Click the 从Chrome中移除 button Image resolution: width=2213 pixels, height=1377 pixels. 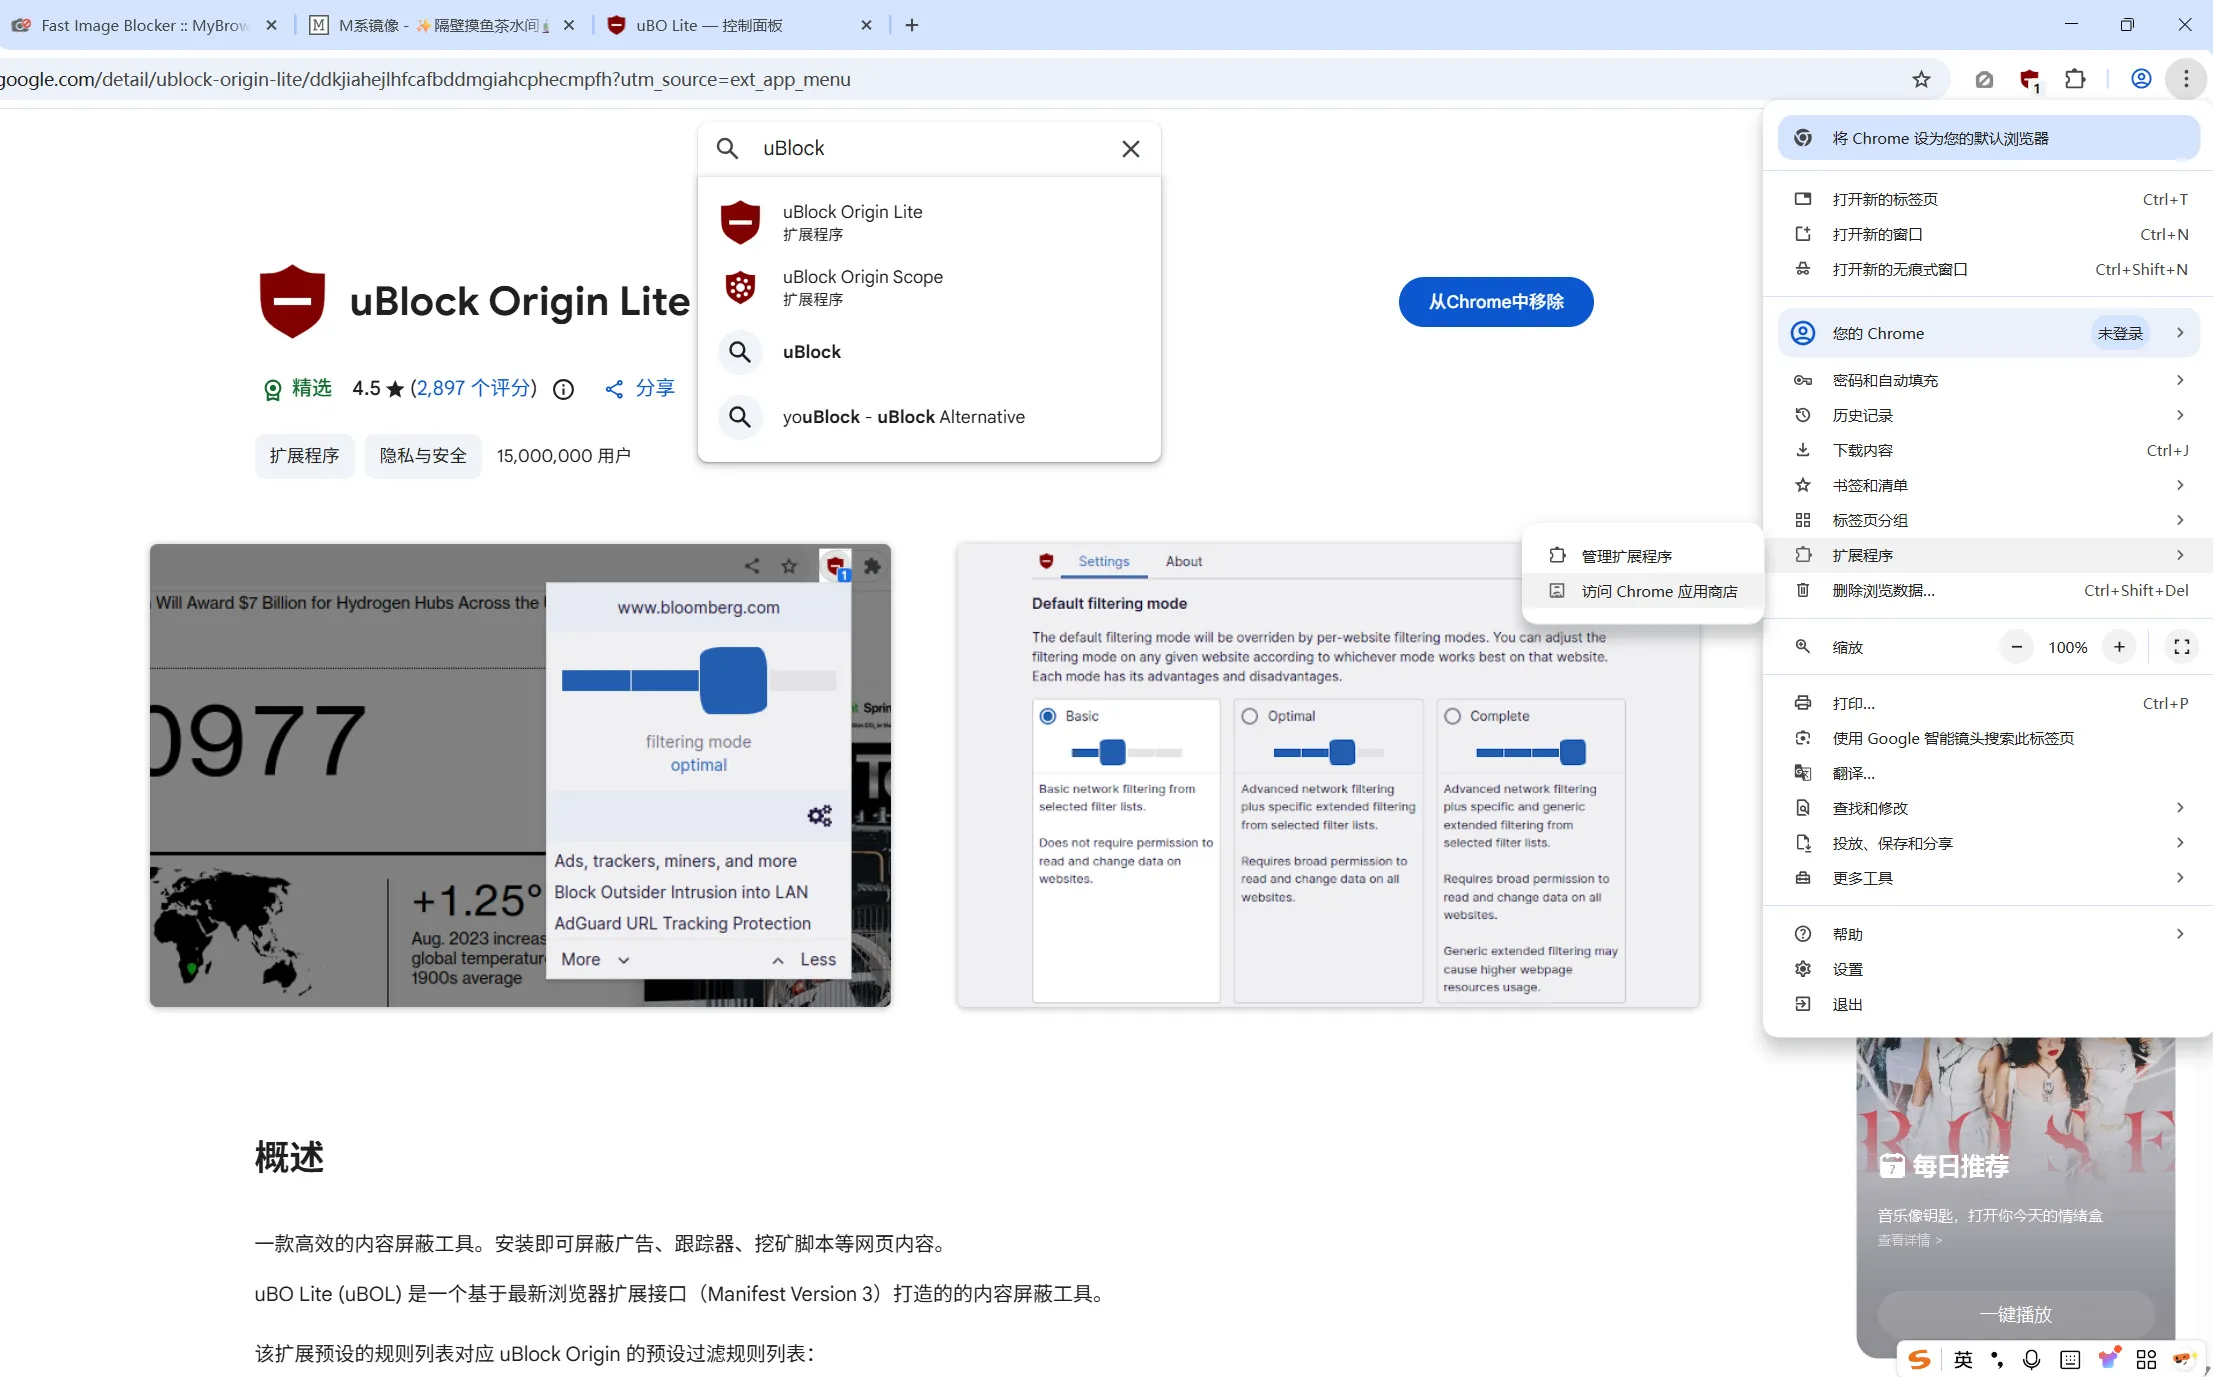[1495, 302]
